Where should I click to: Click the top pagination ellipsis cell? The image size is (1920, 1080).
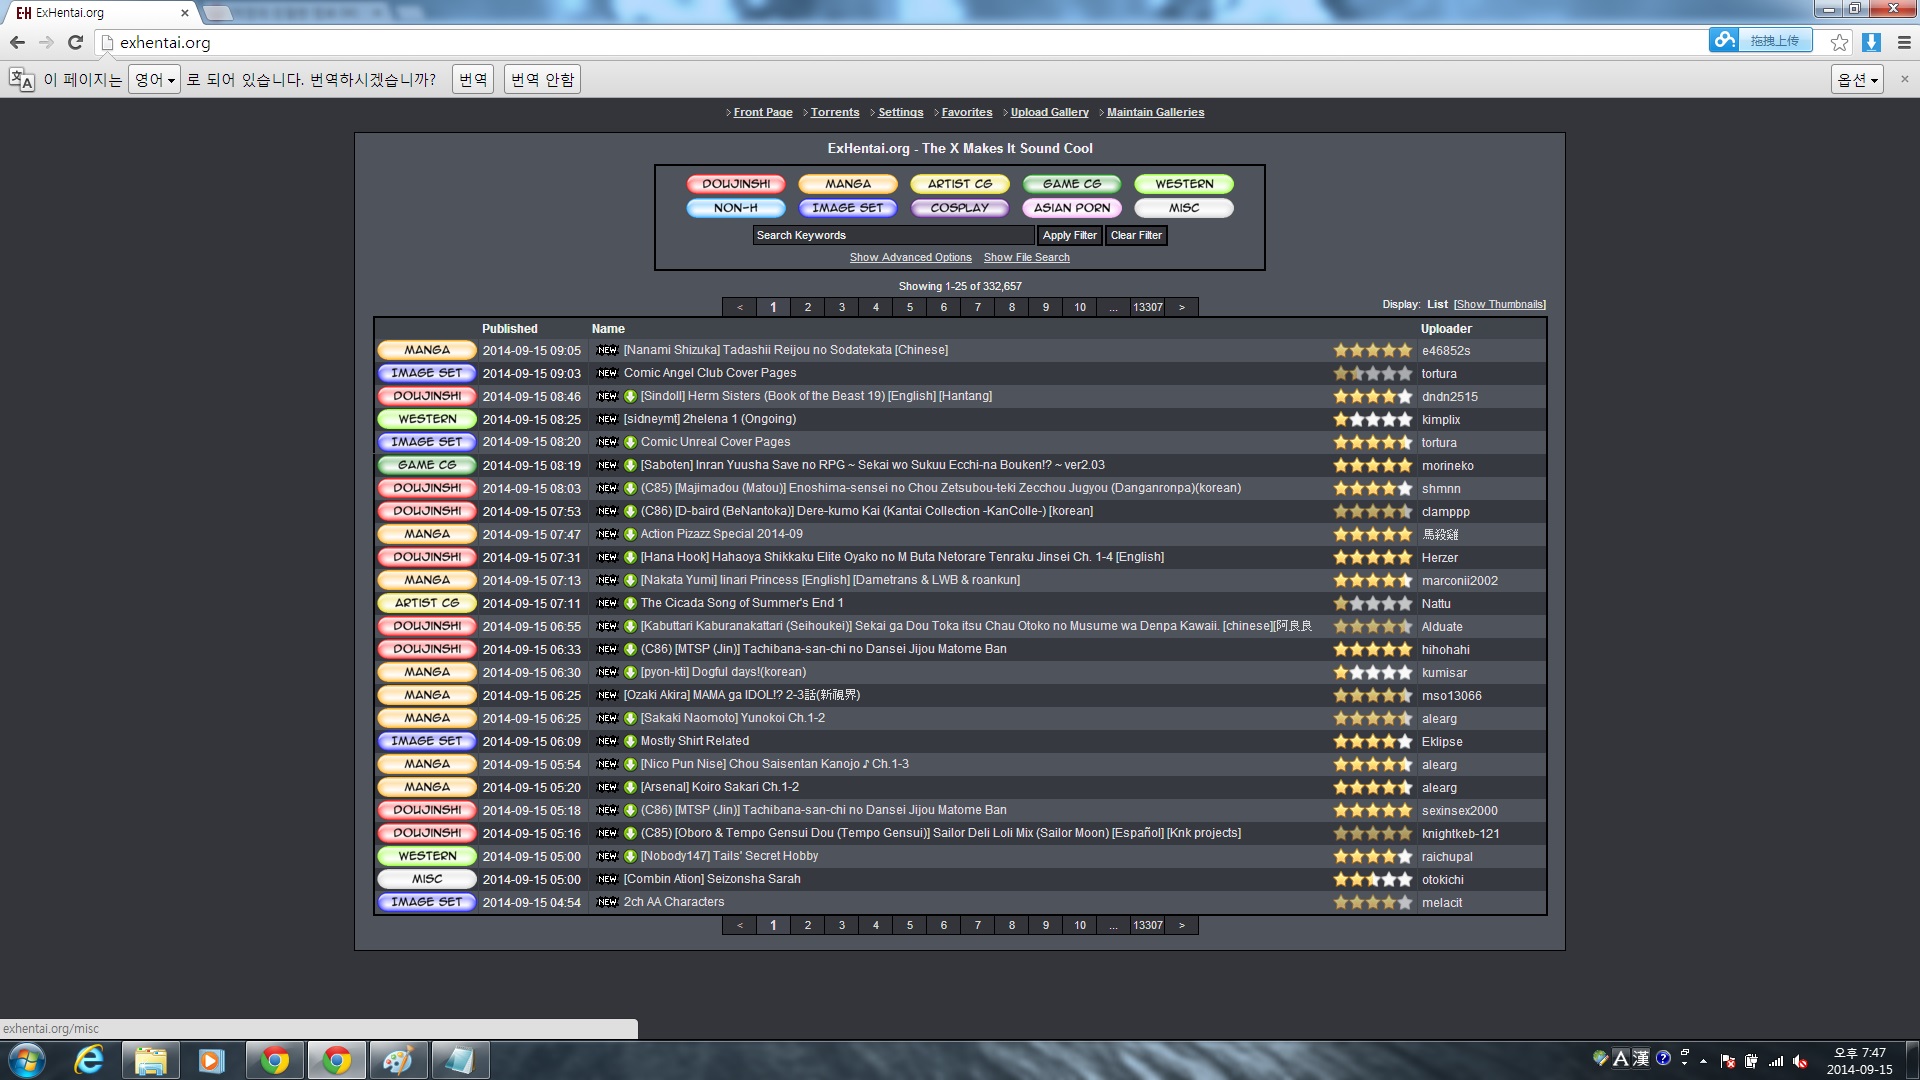pyautogui.click(x=1114, y=308)
